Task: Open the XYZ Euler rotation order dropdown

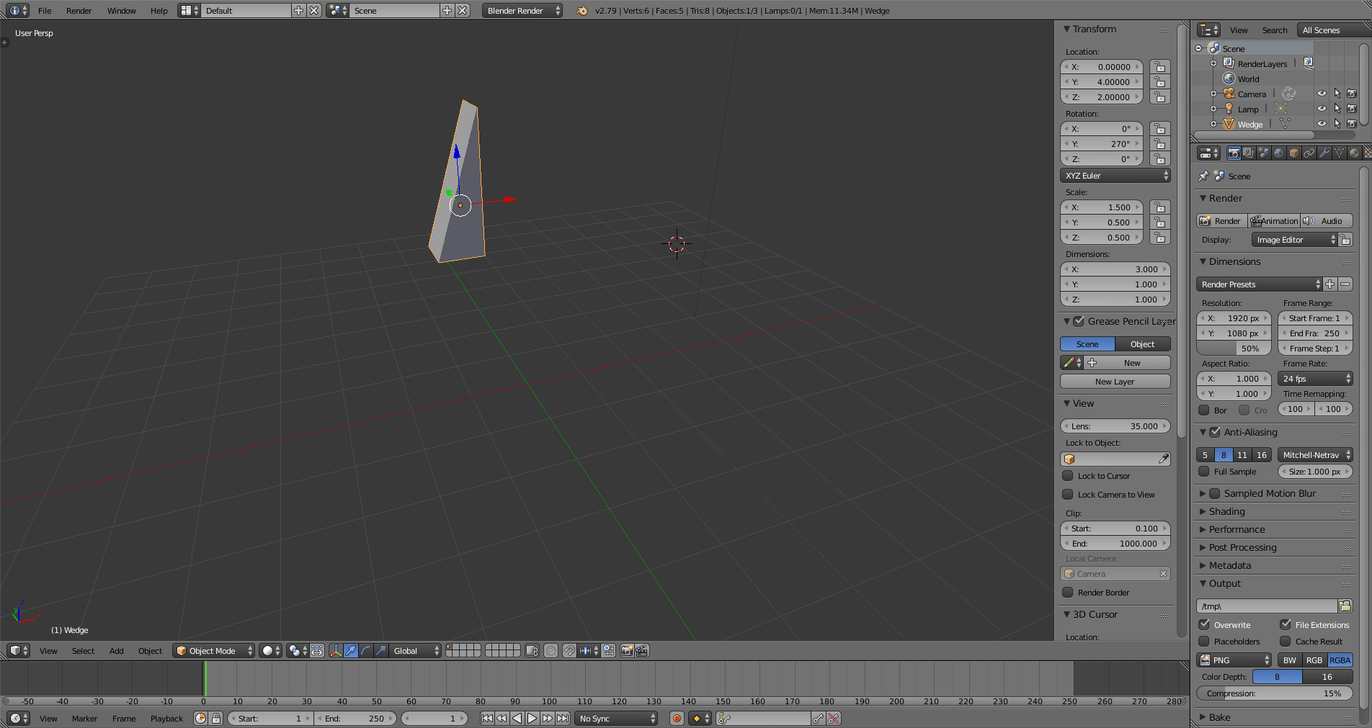Action: 1115,175
